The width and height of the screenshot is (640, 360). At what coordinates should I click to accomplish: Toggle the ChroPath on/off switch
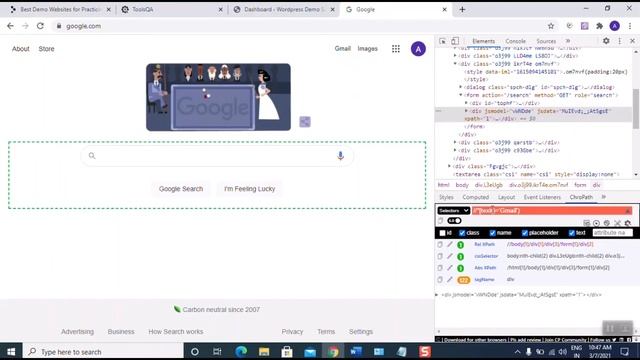[454, 221]
